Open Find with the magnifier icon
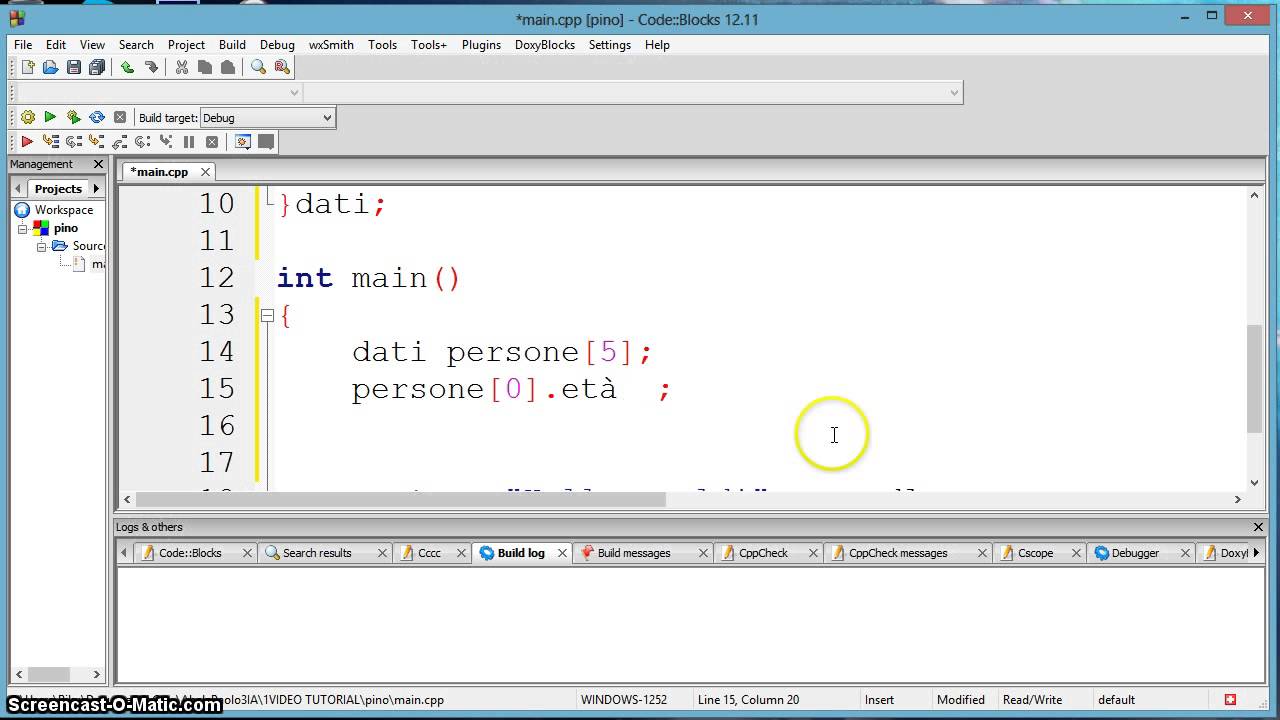Image resolution: width=1280 pixels, height=720 pixels. pyautogui.click(x=258, y=67)
